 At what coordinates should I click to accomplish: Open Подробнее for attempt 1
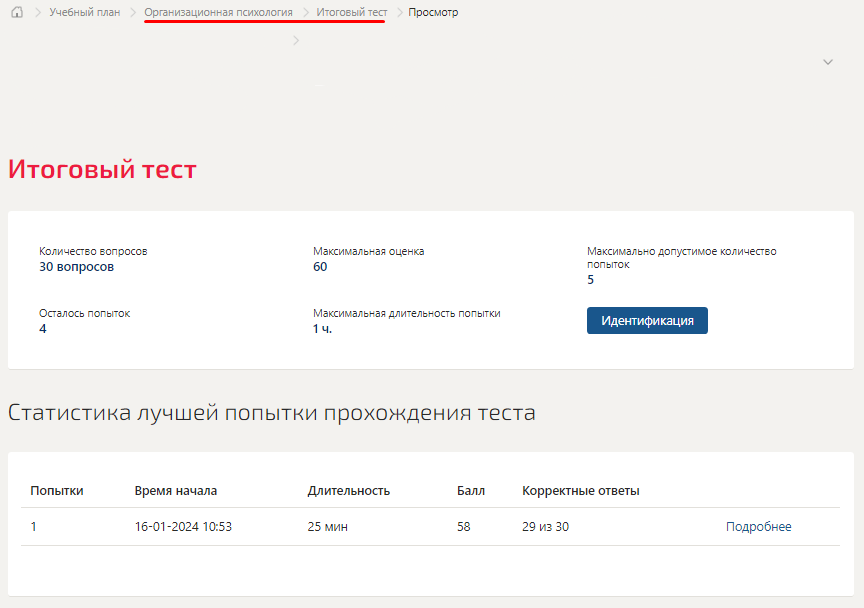coord(758,526)
